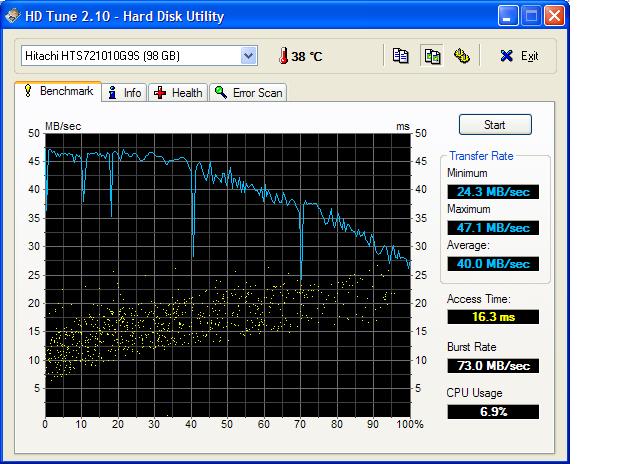
Task: Click the Access Time label
Action: [479, 299]
